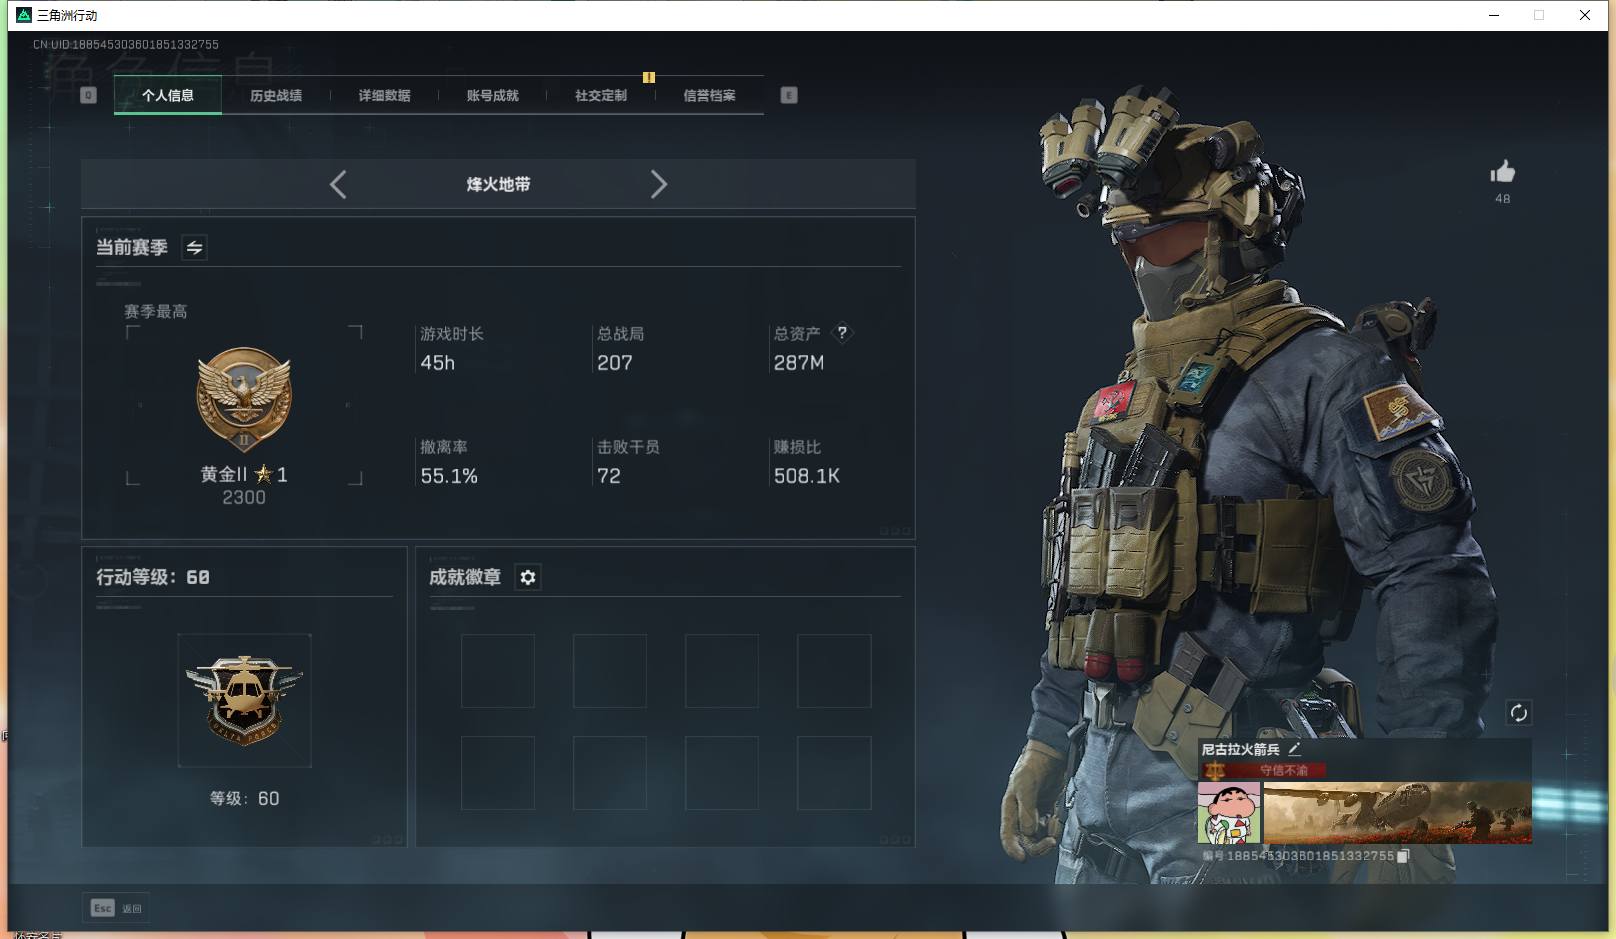Click the 黄金II rank badge emblem
The width and height of the screenshot is (1616, 939).
[x=244, y=400]
